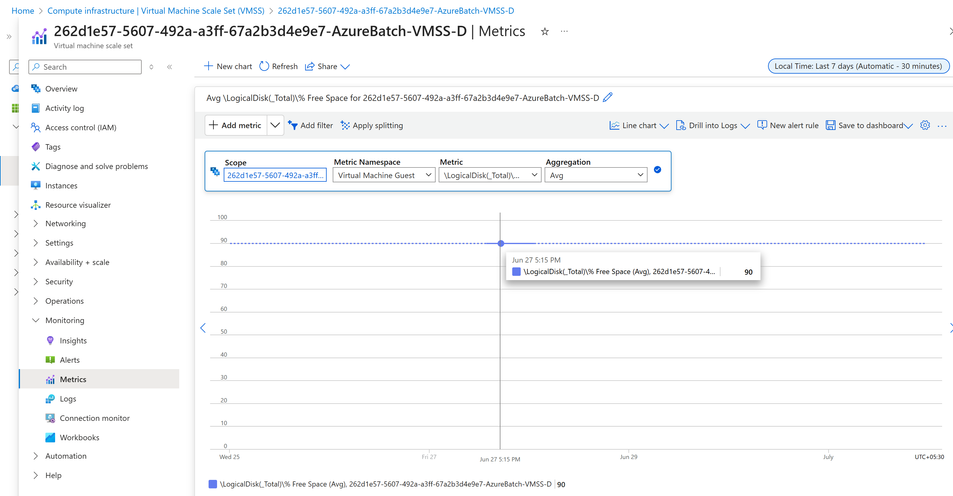Open the Drill into Logs dropdown
Screen dimensions: 953x496
(712, 126)
